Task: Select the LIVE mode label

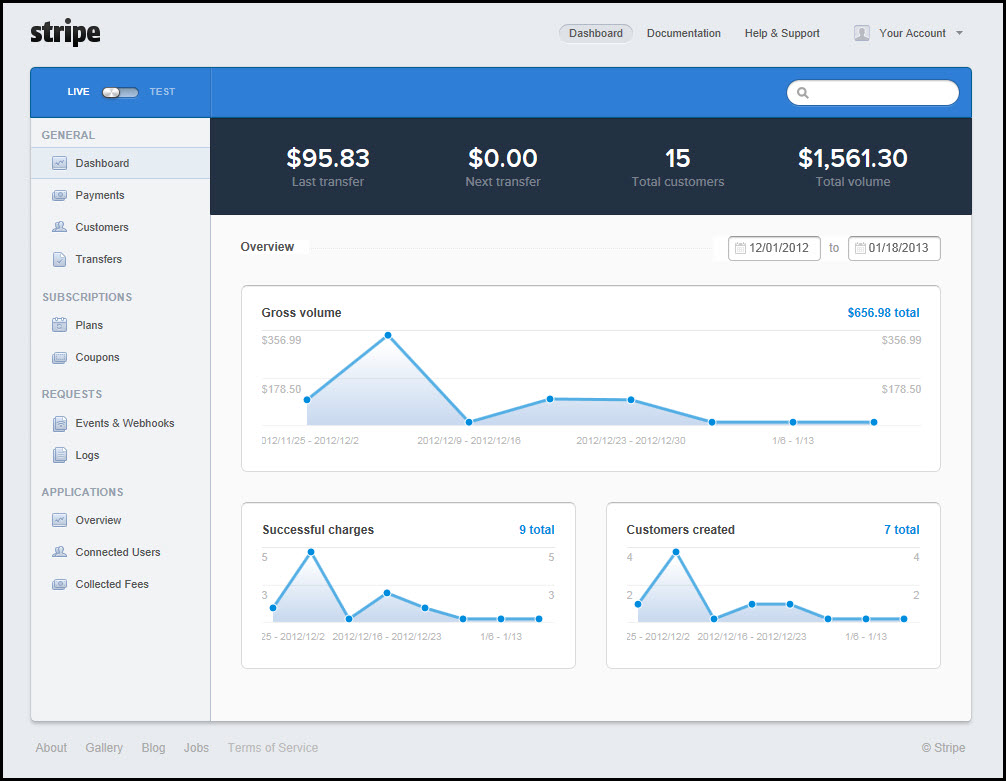Action: (78, 92)
